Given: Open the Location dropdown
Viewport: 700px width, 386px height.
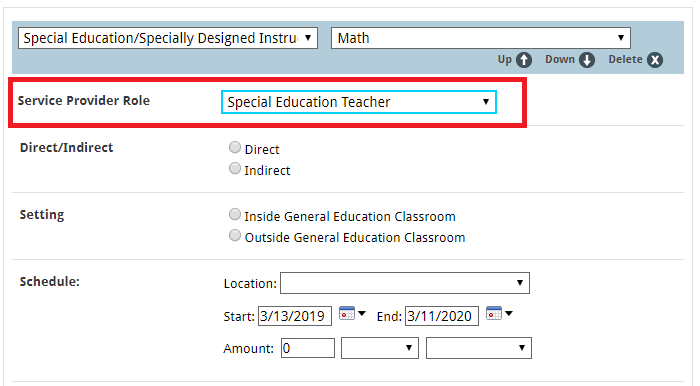Looking at the screenshot, I should coord(405,283).
